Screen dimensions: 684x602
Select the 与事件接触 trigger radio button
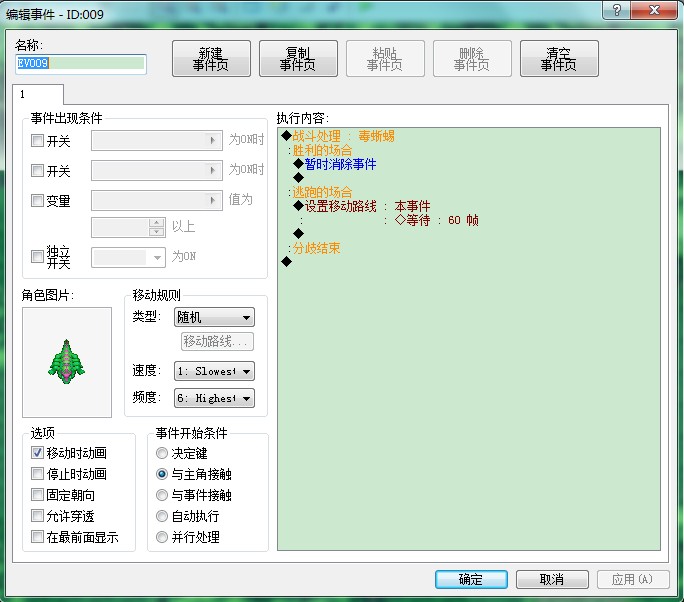pyautogui.click(x=162, y=495)
